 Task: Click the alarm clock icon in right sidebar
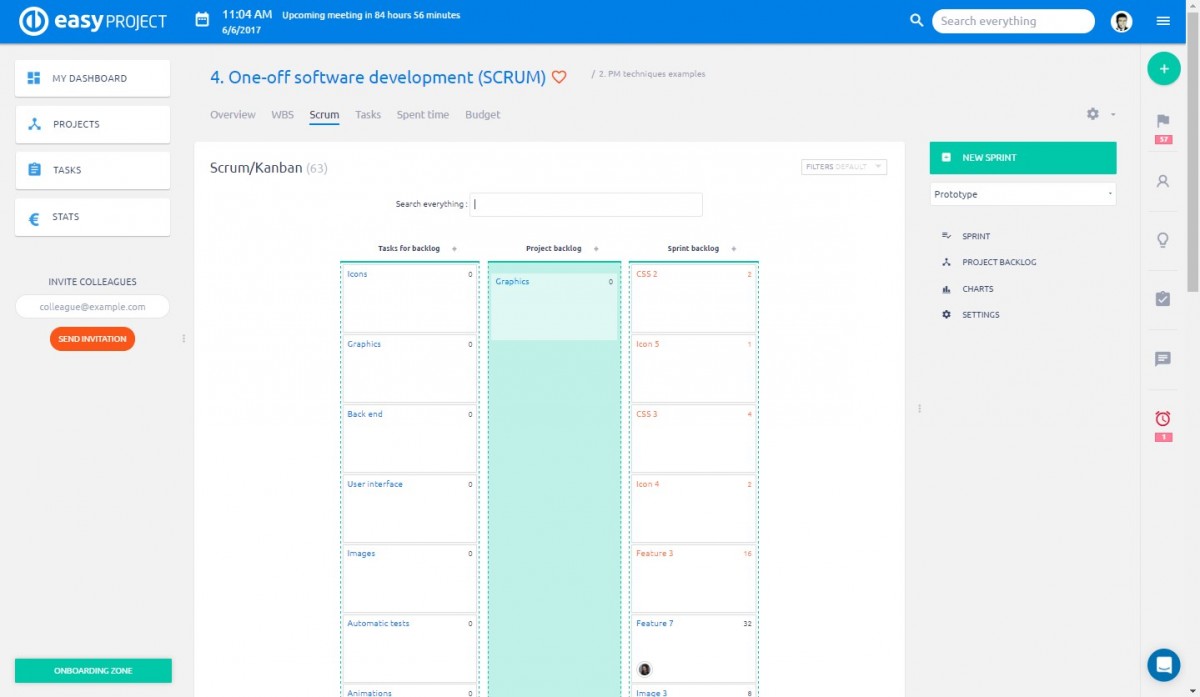(1163, 418)
